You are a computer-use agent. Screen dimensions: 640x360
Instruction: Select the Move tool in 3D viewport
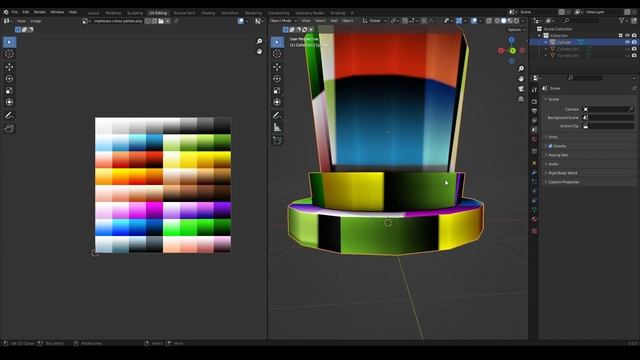click(277, 67)
